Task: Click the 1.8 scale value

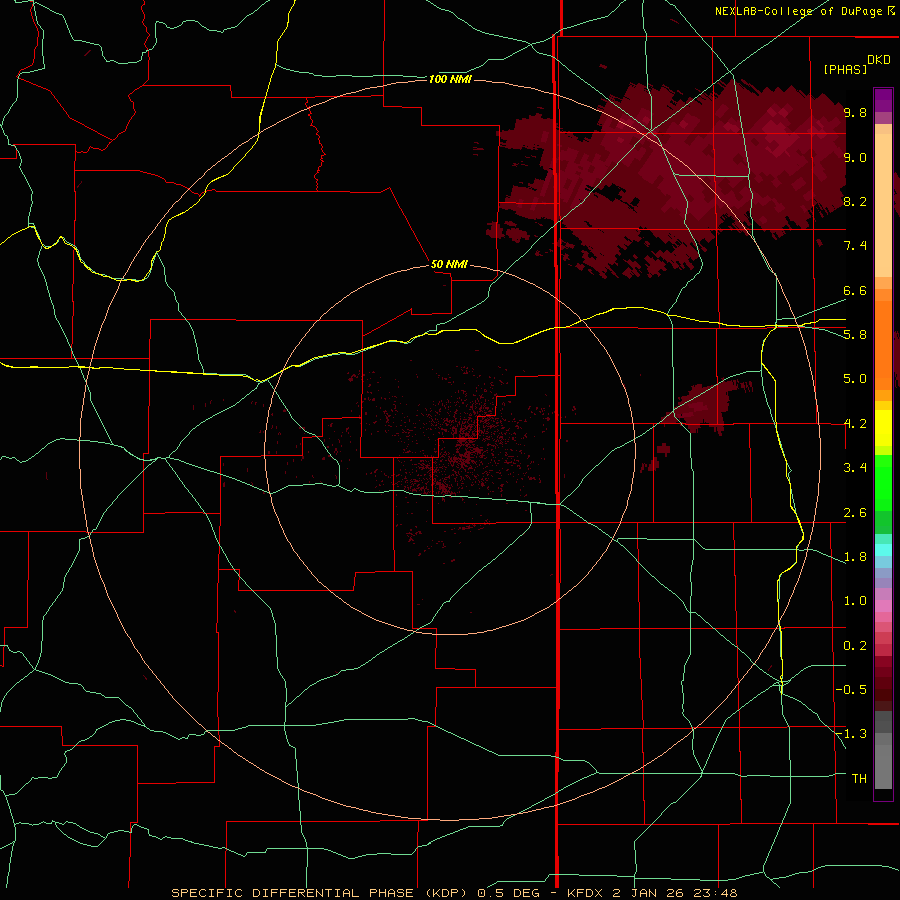Action: coord(855,557)
